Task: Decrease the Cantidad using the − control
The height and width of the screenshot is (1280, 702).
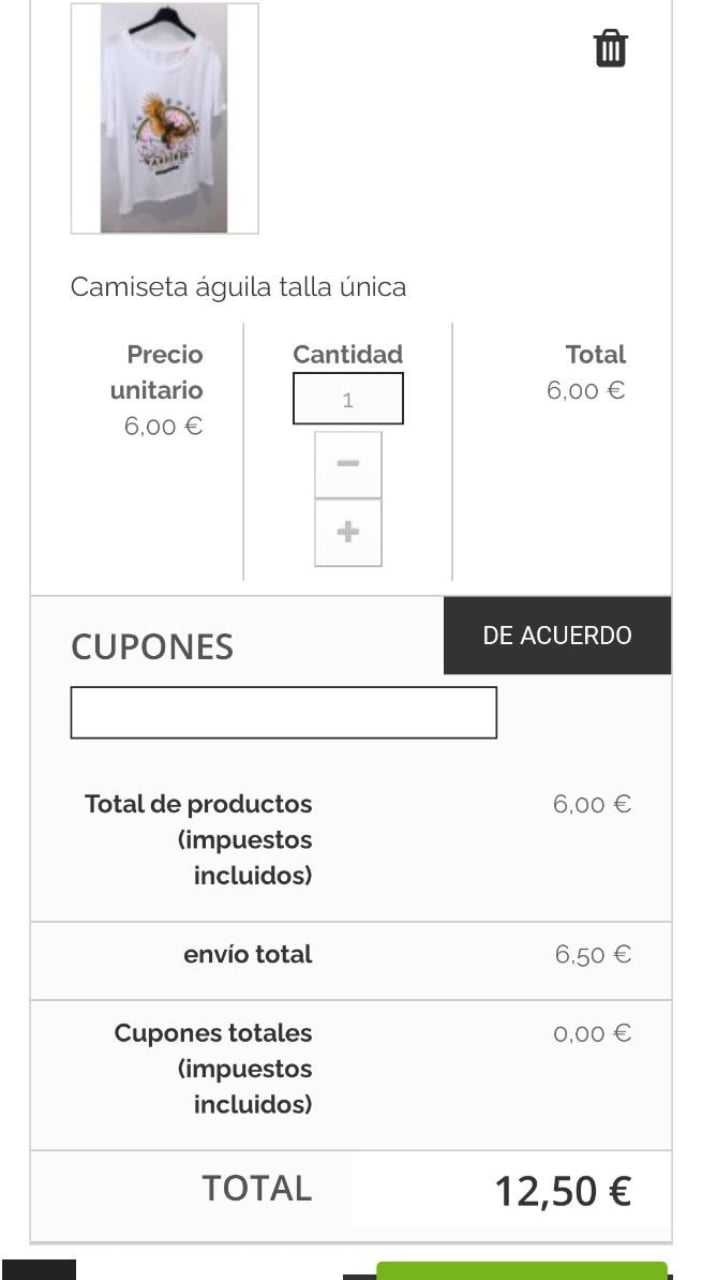Action: (x=348, y=463)
